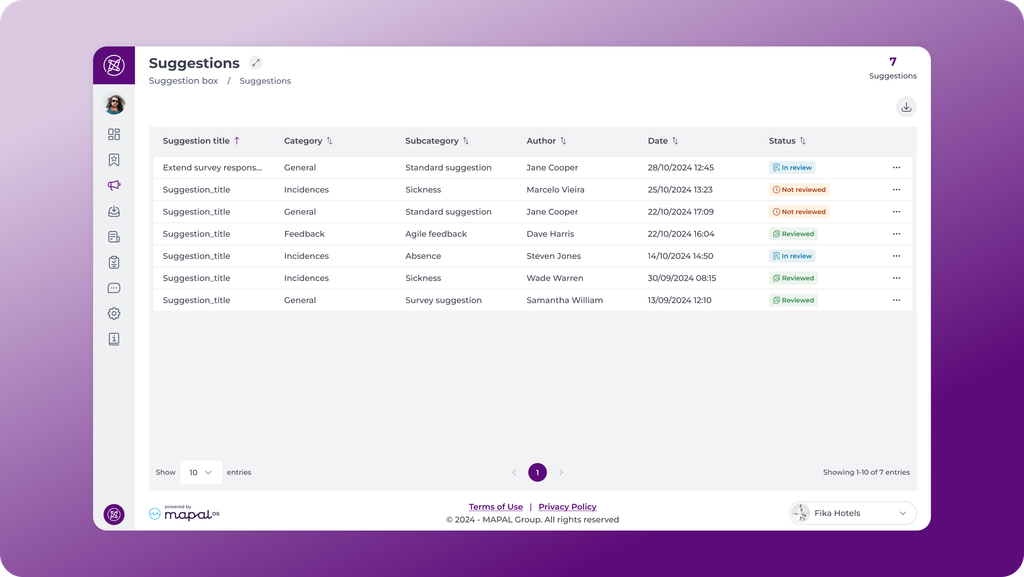Open actions menu for Marcelo Vieira row
Image resolution: width=1024 pixels, height=577 pixels.
896,190
